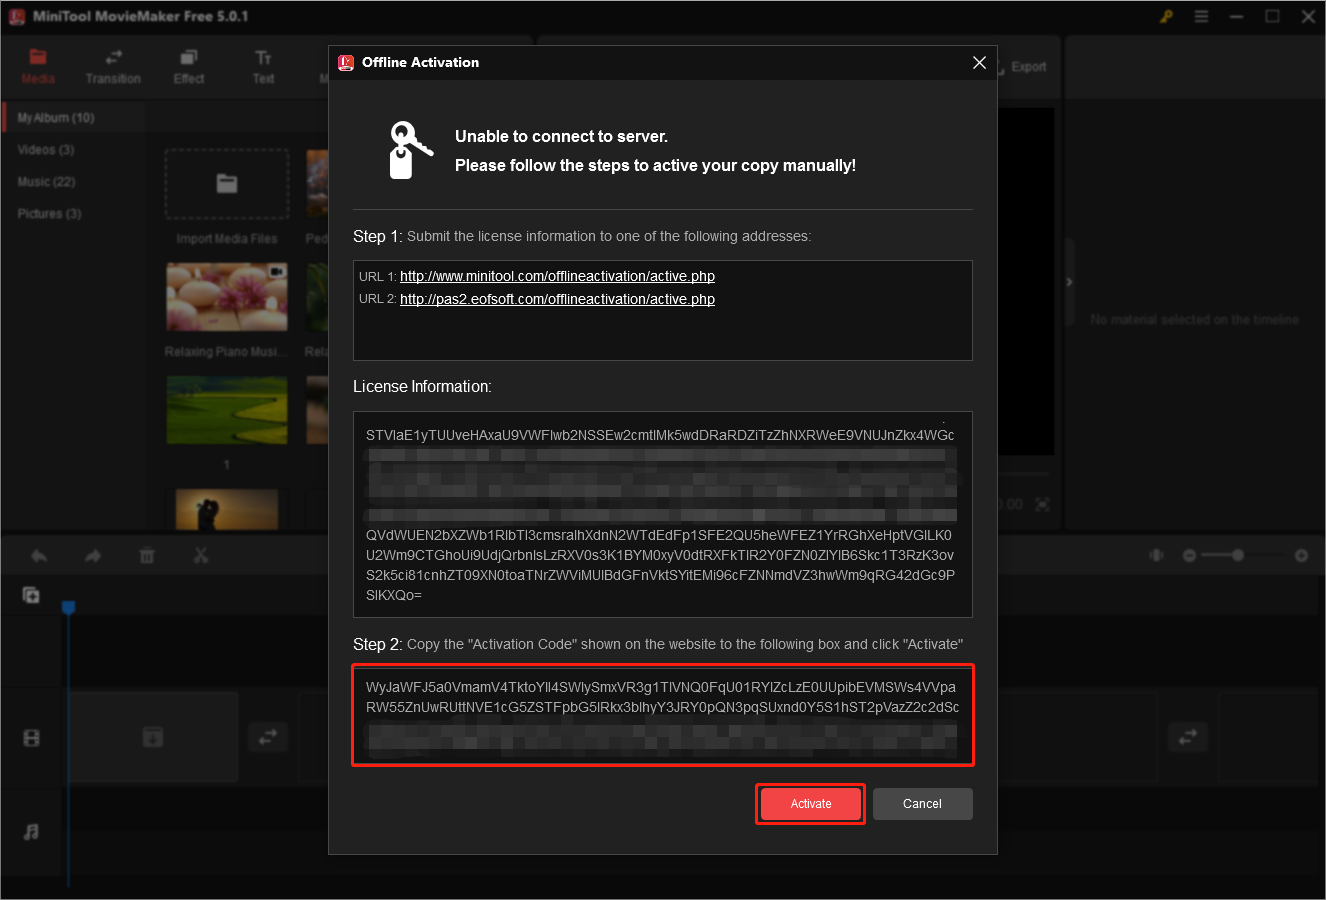This screenshot has width=1326, height=900.
Task: Click inside the License Information text box
Action: coord(663,514)
